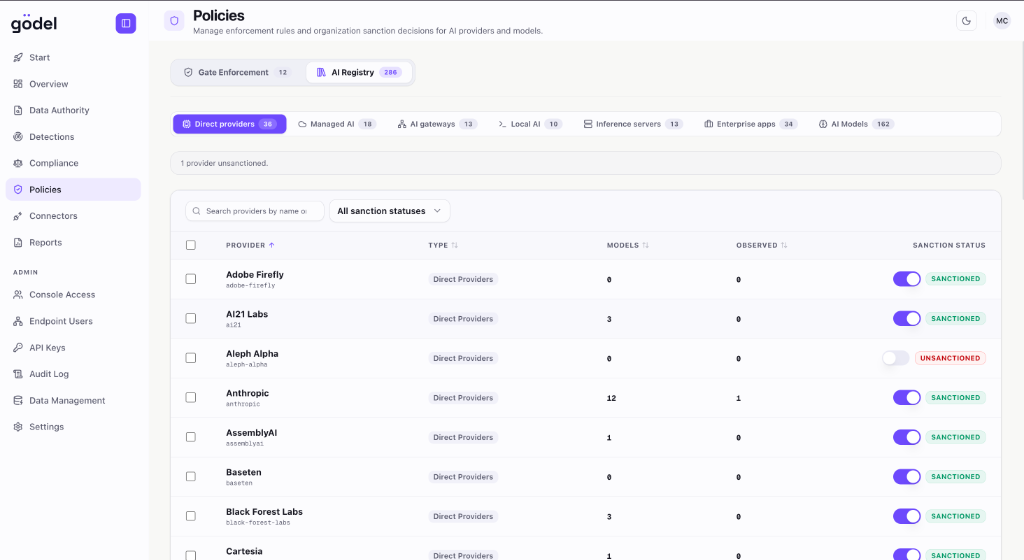Check the Adobe Firefly row checkbox
The image size is (1024, 560).
(191, 279)
